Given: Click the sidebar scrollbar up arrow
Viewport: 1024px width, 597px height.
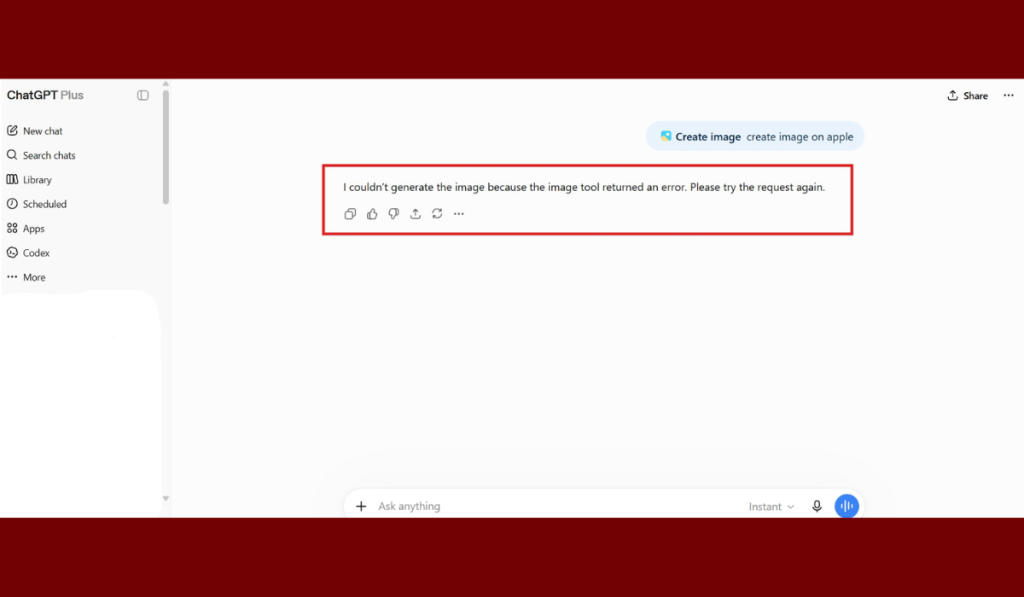Looking at the screenshot, I should click(x=166, y=84).
